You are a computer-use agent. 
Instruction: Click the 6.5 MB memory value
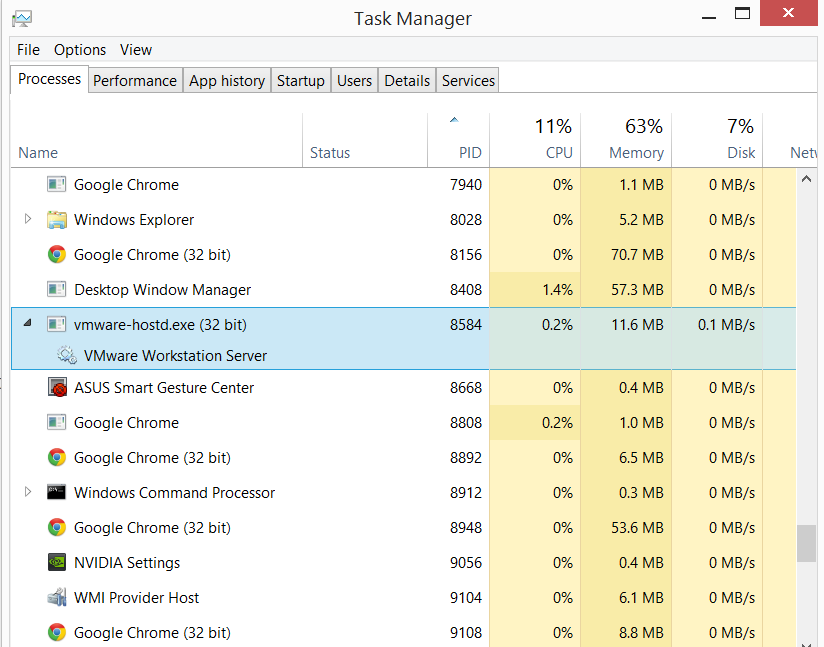[x=641, y=457]
